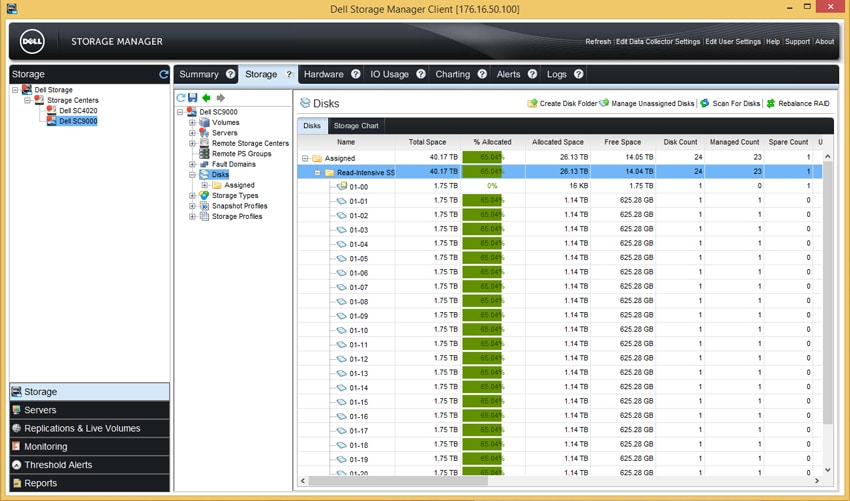The width and height of the screenshot is (850, 501).
Task: Open the Monitoring view
Action: (89, 447)
